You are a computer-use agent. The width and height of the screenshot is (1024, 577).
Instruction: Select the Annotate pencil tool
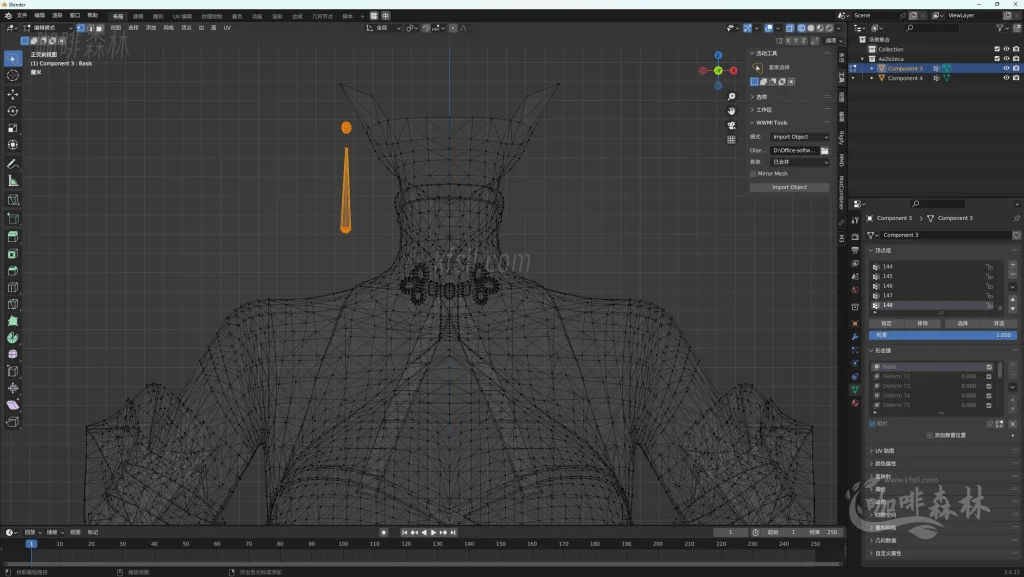click(12, 164)
